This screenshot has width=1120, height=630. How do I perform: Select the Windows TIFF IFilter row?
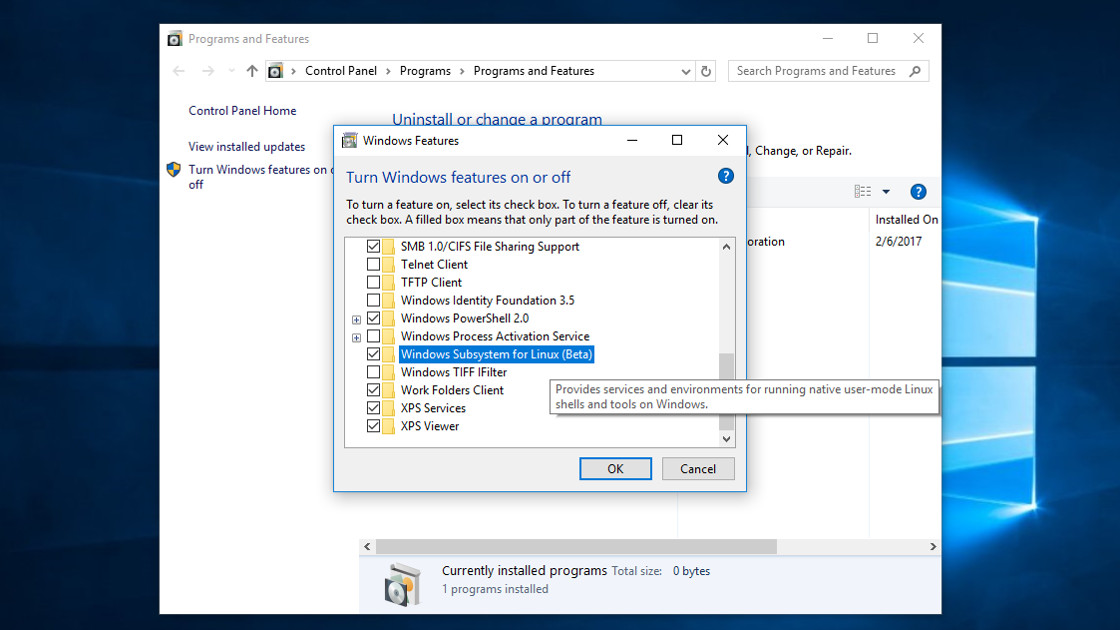point(454,372)
